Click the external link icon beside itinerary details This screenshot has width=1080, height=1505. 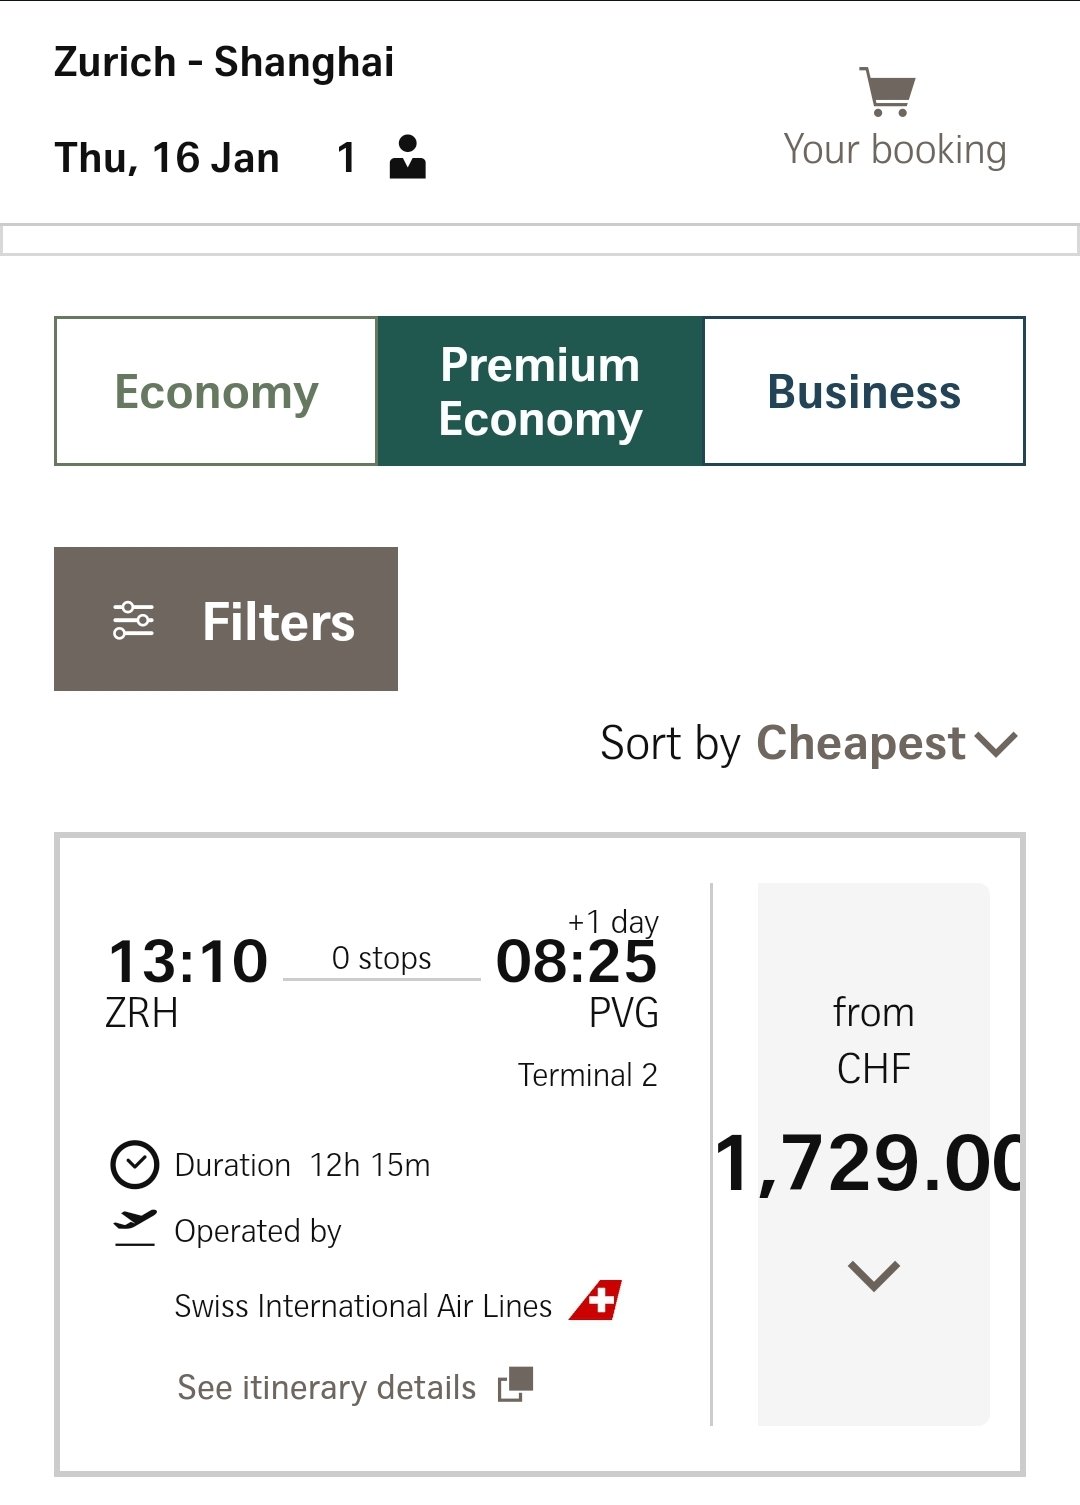tap(516, 1385)
